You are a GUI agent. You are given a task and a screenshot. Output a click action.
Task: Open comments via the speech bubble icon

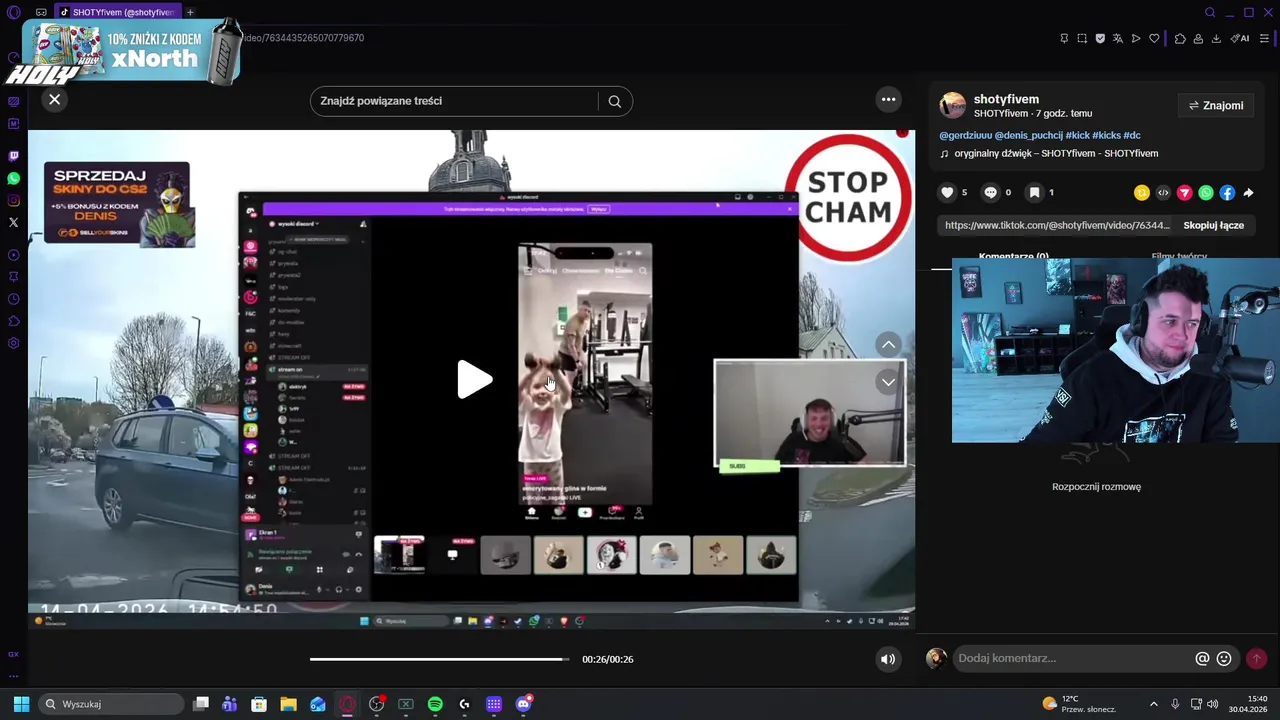[x=990, y=192]
